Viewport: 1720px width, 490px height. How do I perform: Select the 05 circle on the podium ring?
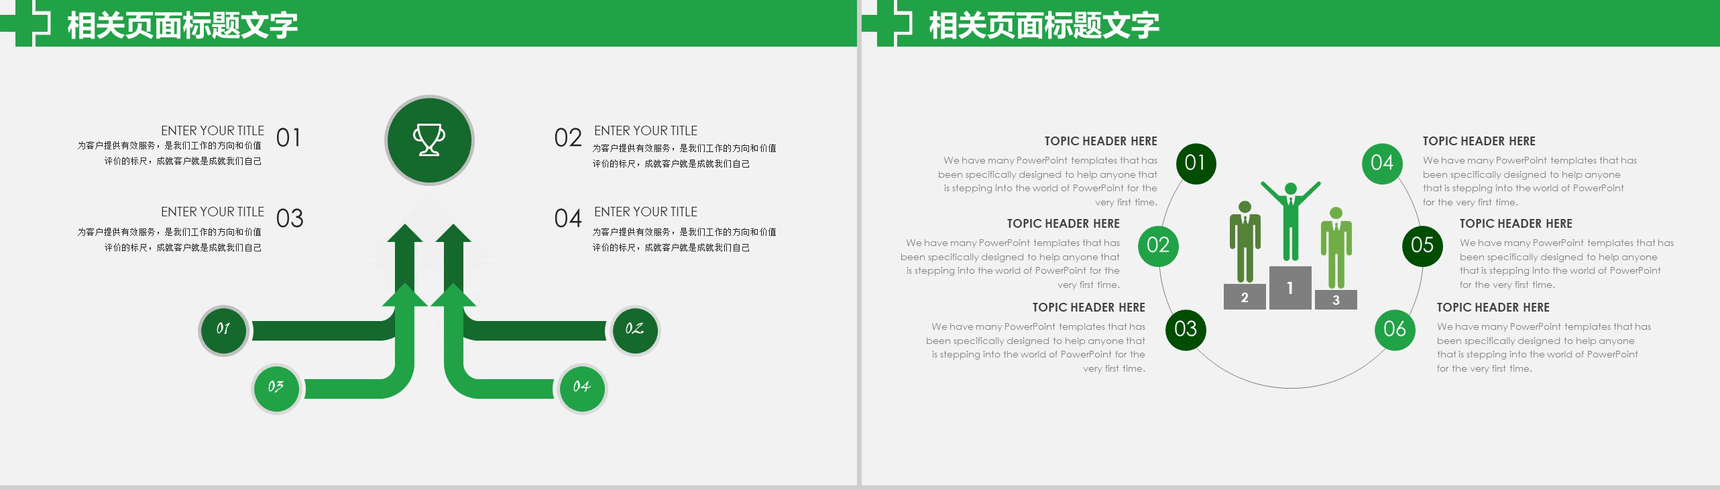tap(1422, 246)
